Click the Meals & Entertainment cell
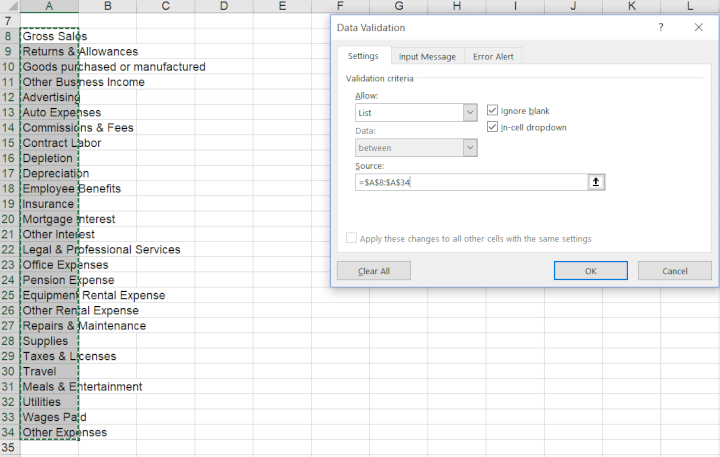This screenshot has height=457, width=720. pyautogui.click(x=49, y=387)
